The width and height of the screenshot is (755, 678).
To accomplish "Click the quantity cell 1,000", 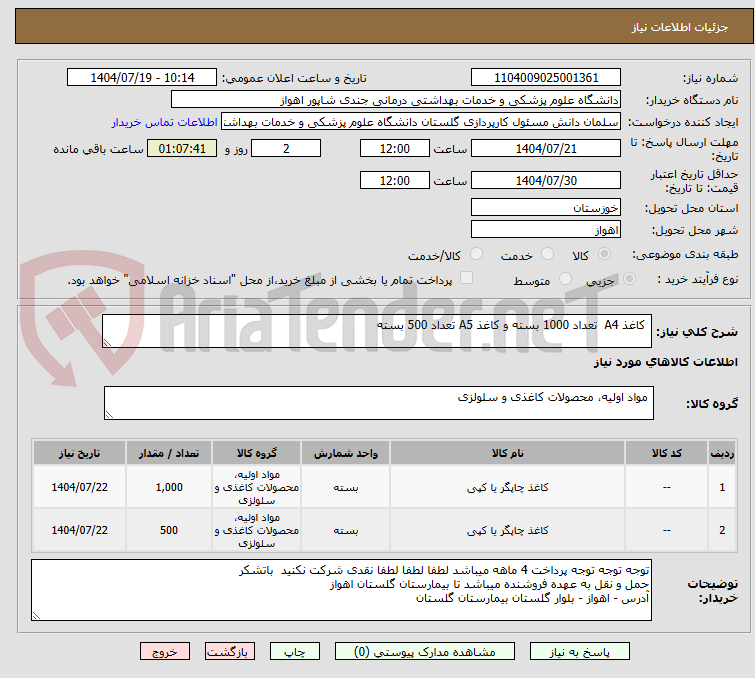I will [169, 487].
